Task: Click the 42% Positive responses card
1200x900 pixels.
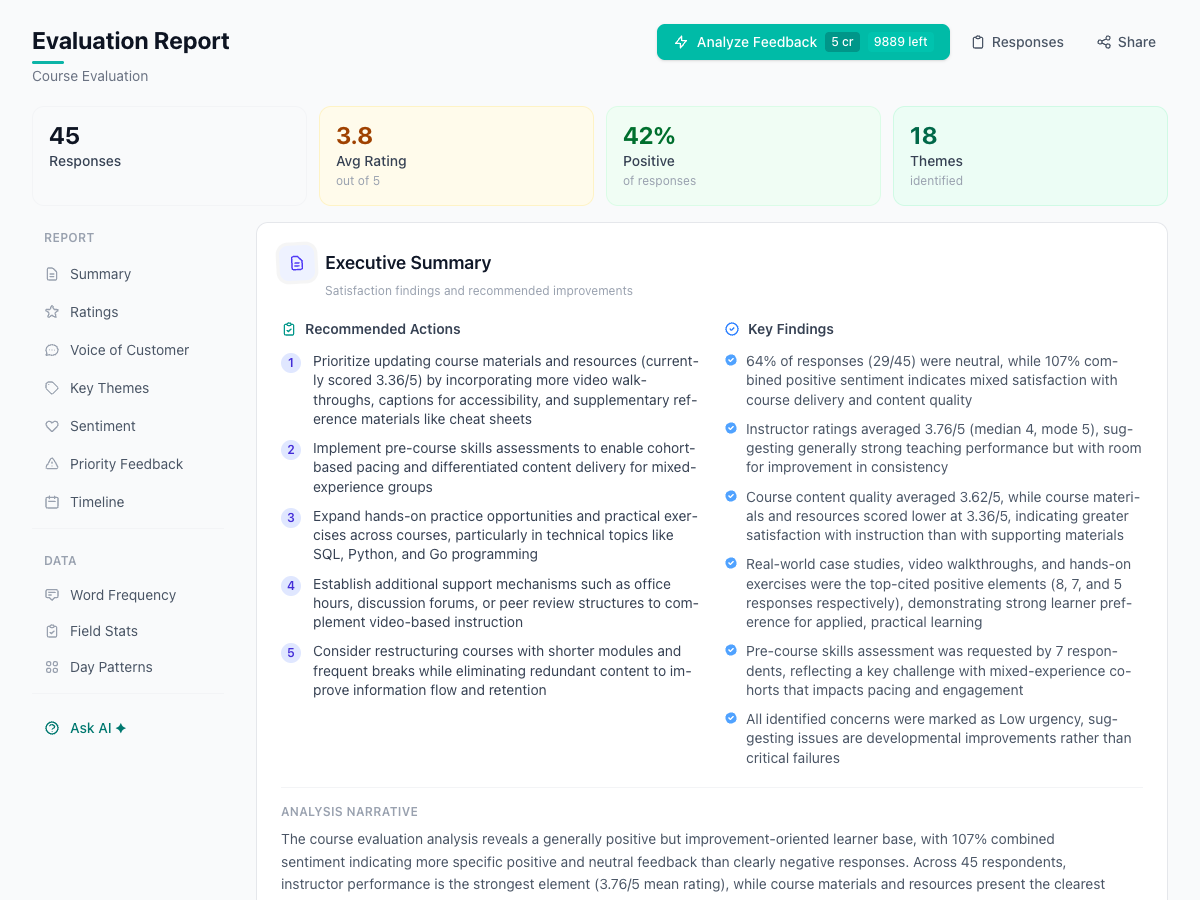Action: click(x=743, y=155)
